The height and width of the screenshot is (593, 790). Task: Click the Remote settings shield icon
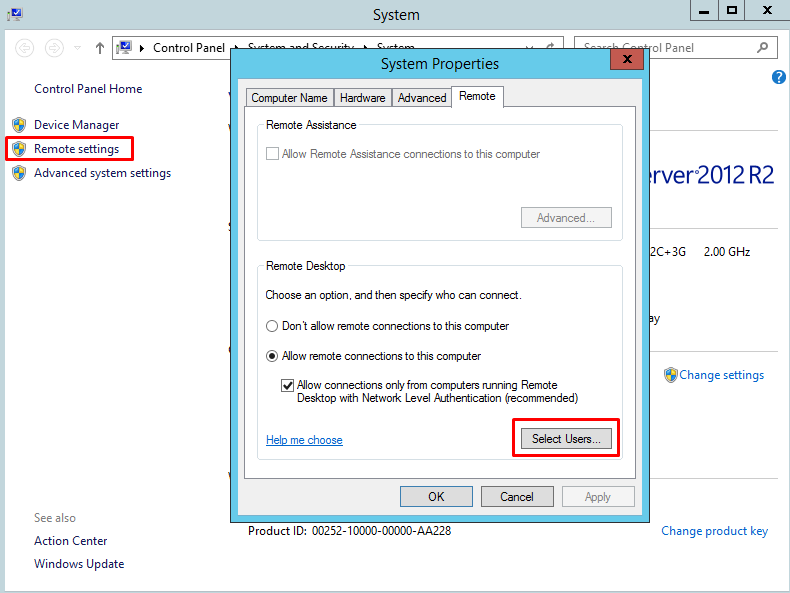[x=19, y=149]
